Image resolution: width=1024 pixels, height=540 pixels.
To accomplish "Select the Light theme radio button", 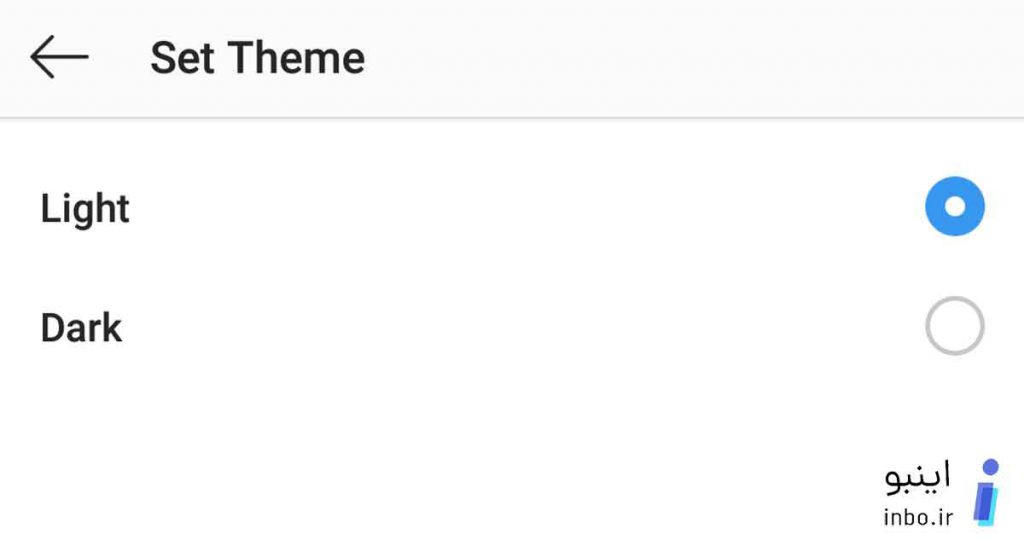I will click(x=954, y=206).
